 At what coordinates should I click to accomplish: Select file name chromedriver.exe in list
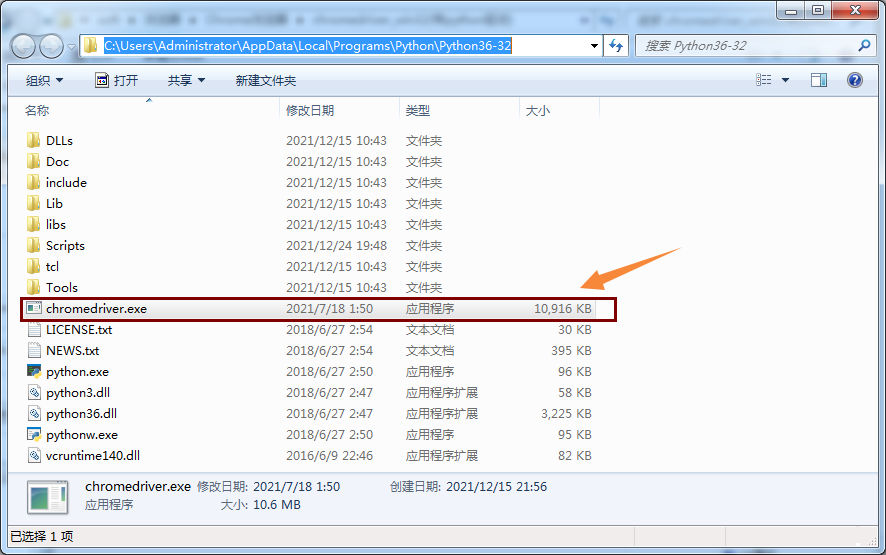[97, 309]
